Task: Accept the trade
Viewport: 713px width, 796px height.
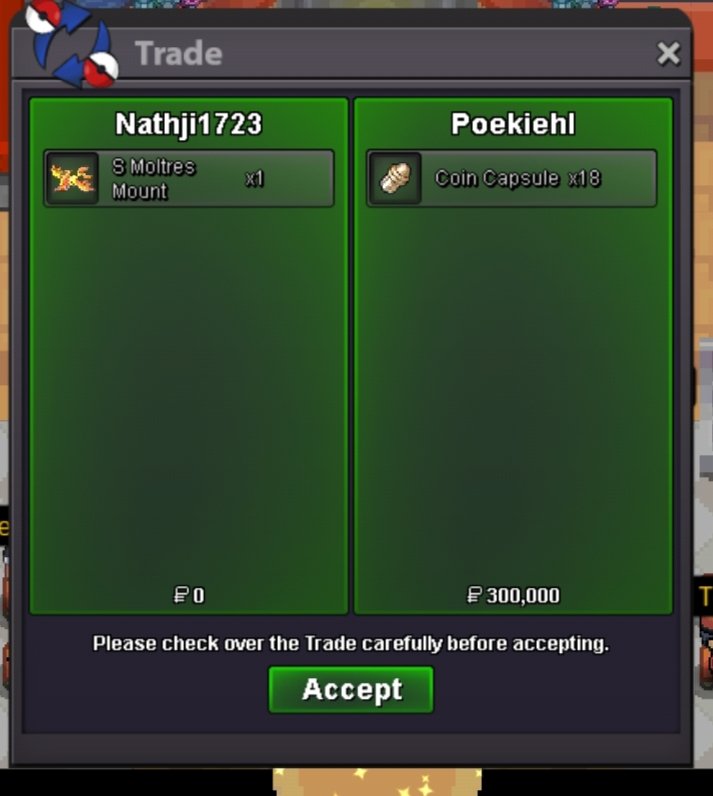Action: tap(351, 689)
